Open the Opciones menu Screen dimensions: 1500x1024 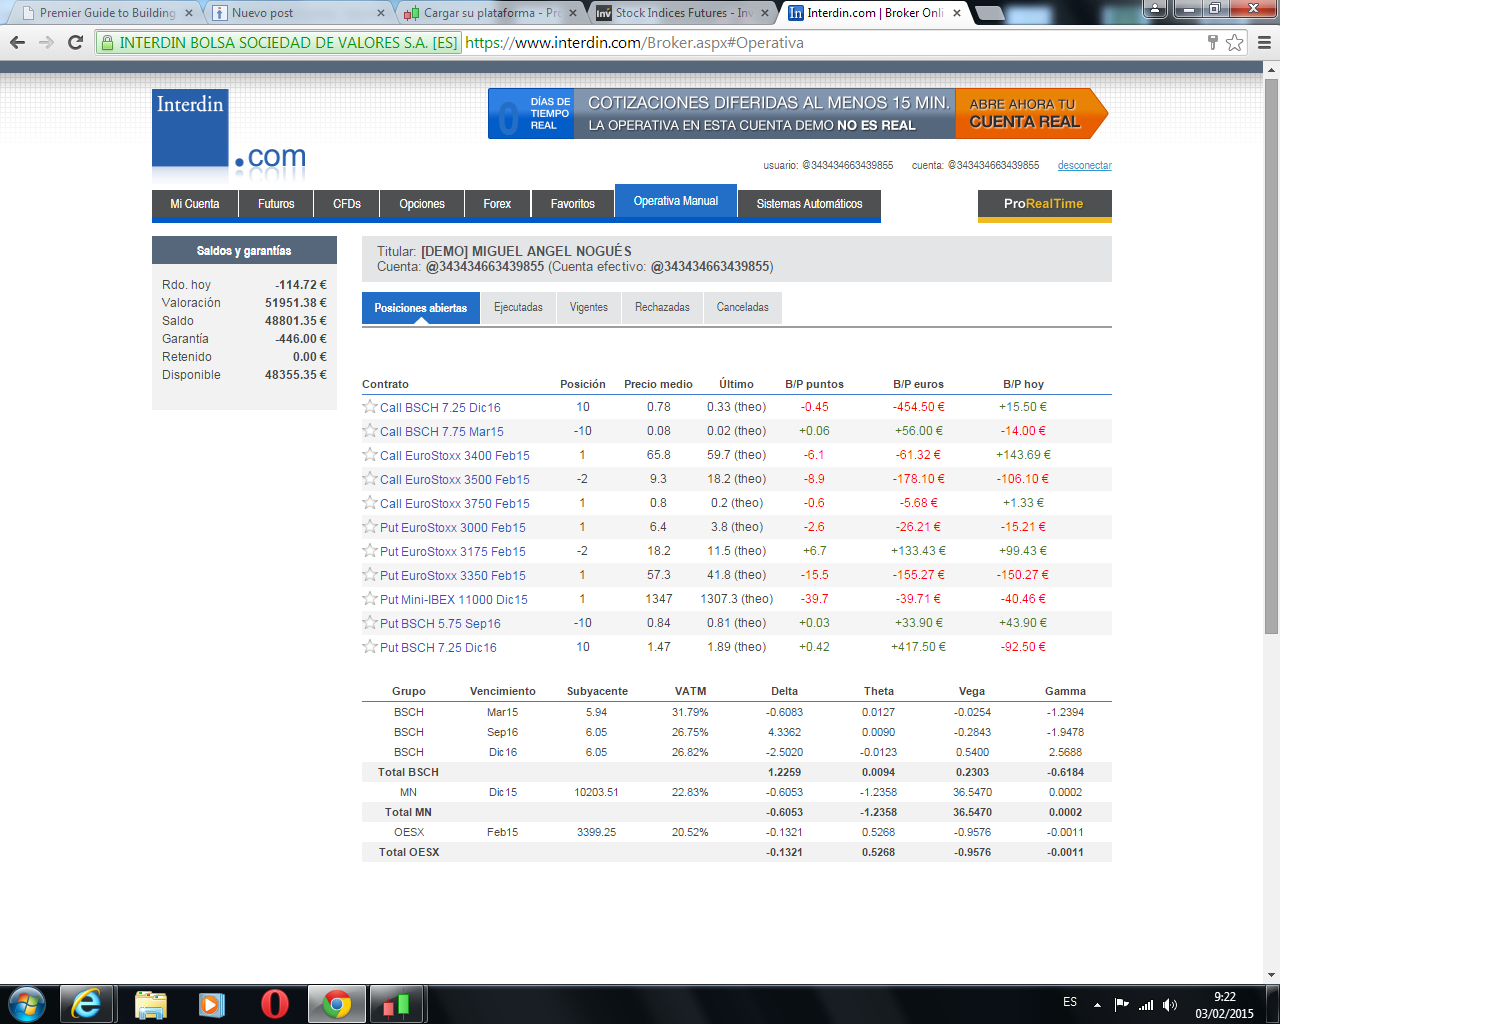point(422,204)
